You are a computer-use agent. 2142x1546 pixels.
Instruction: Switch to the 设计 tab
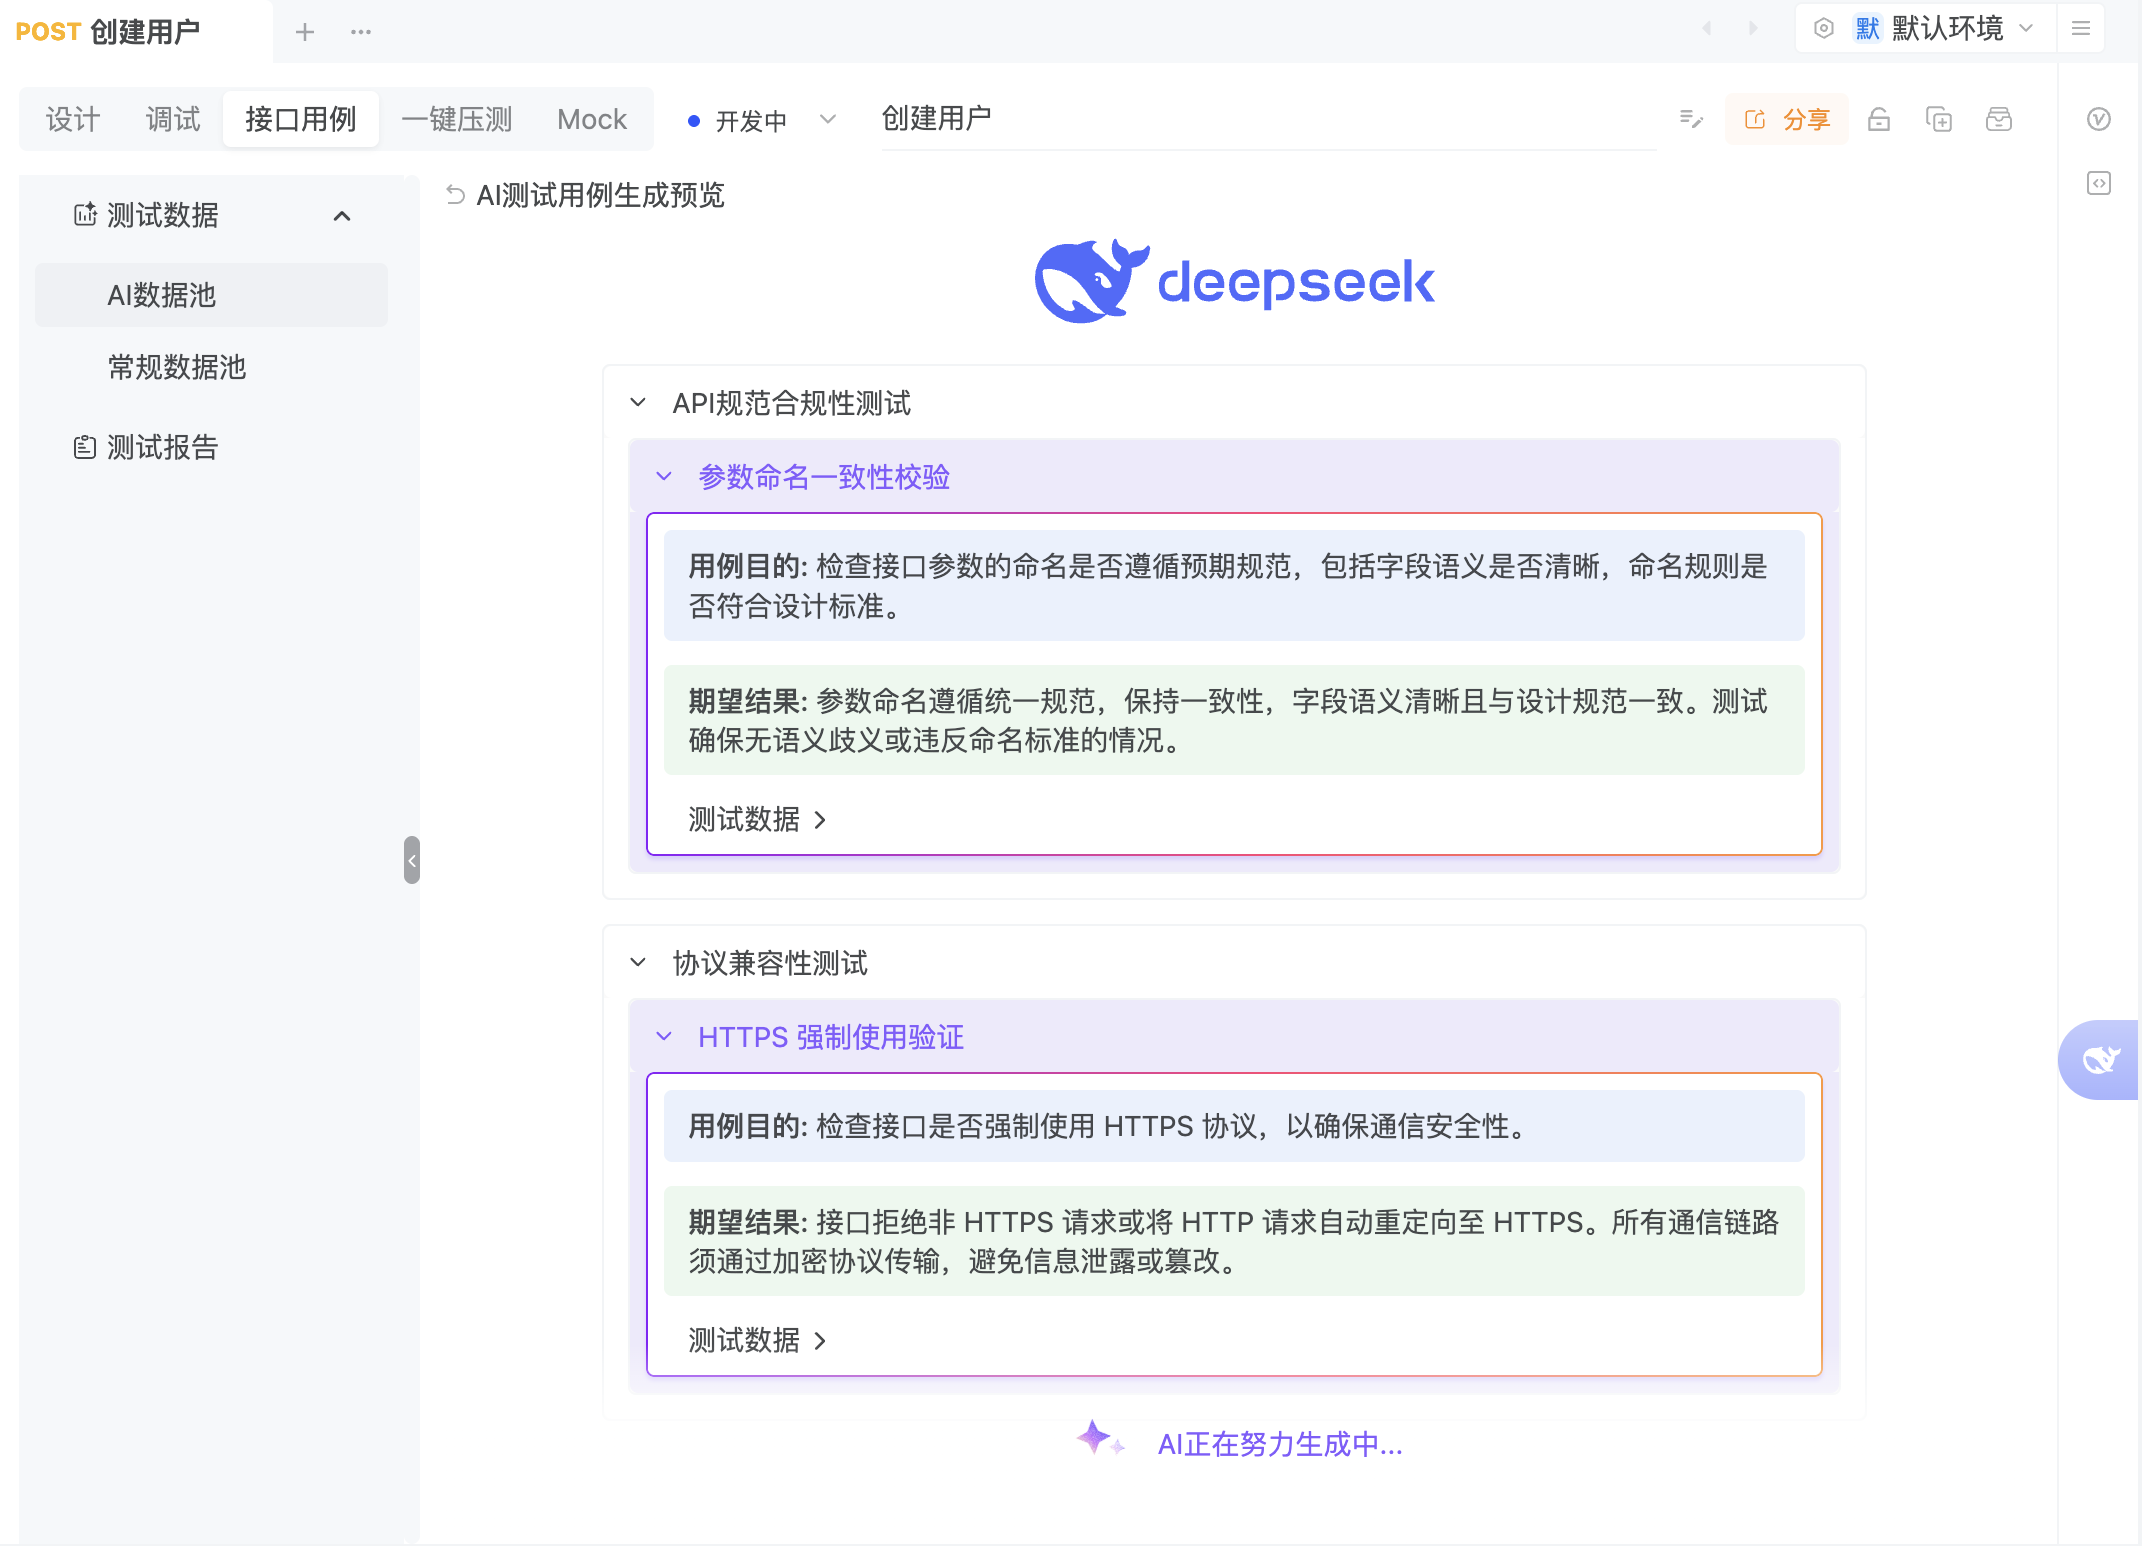coord(73,120)
